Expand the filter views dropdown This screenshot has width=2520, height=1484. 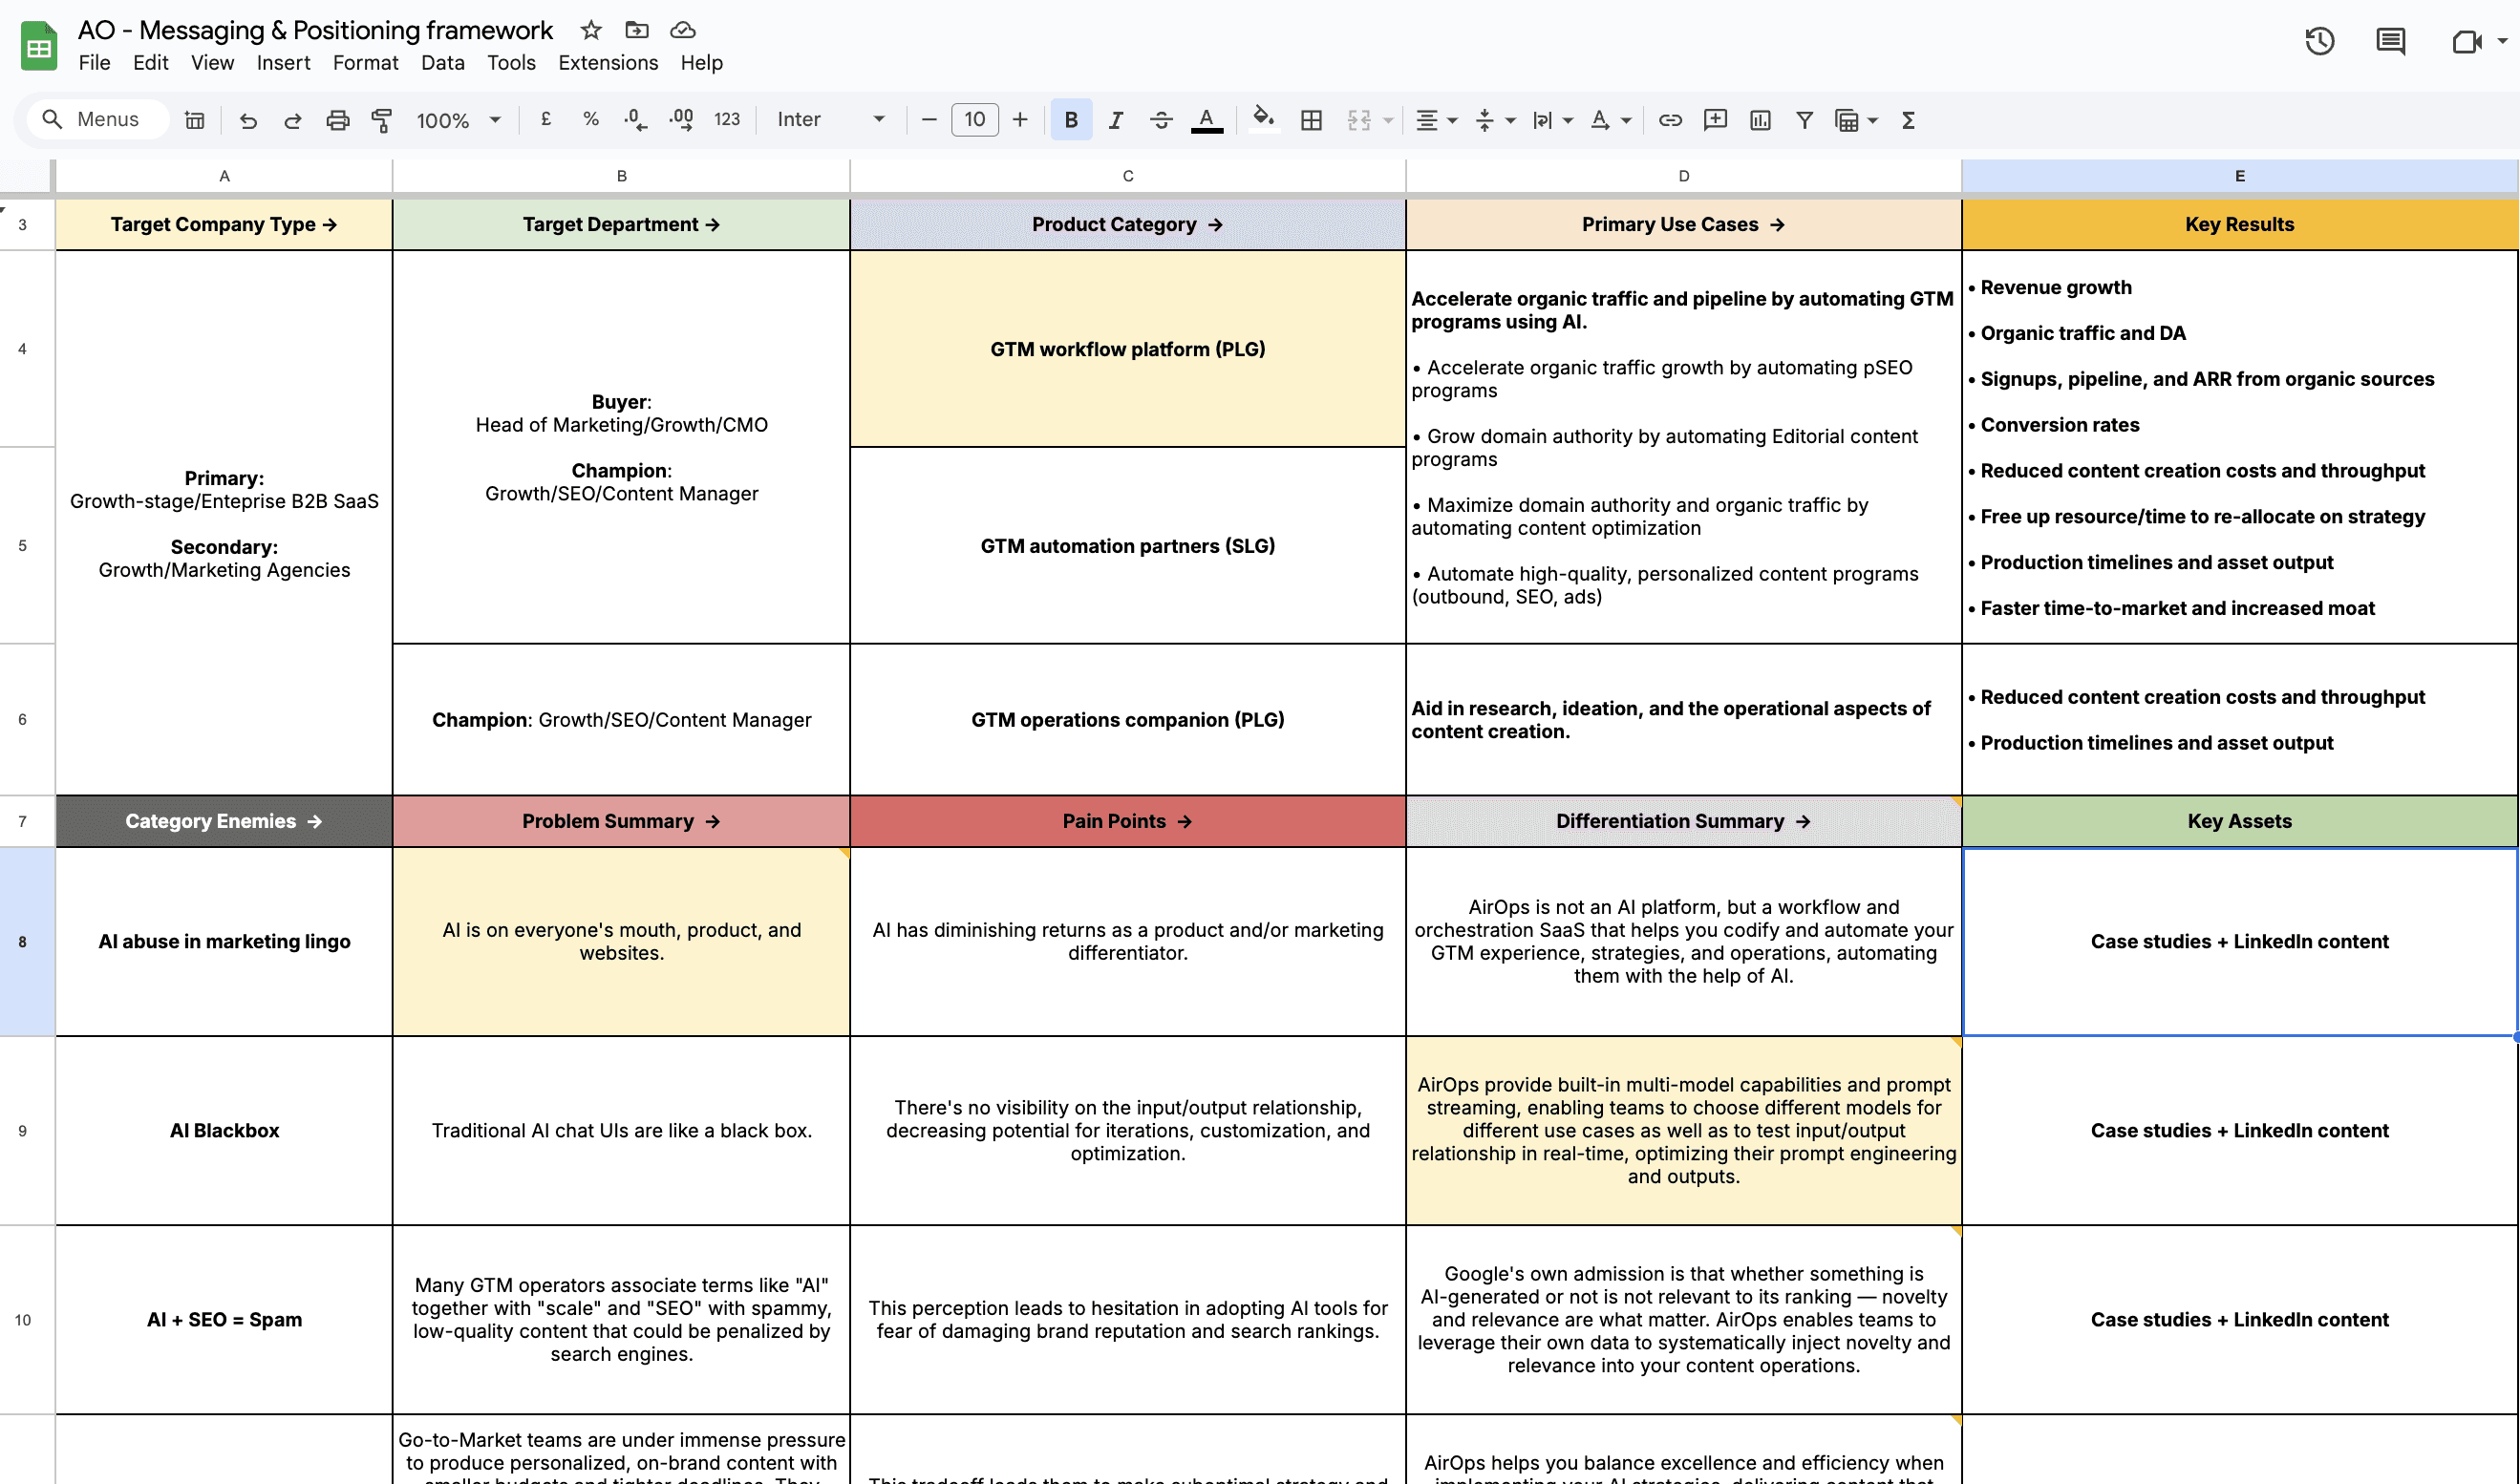tap(1873, 121)
